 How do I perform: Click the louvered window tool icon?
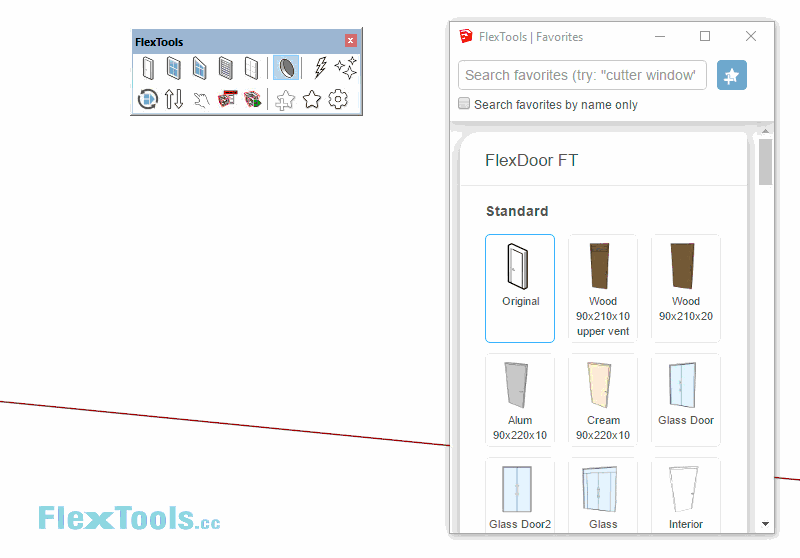coord(226,68)
